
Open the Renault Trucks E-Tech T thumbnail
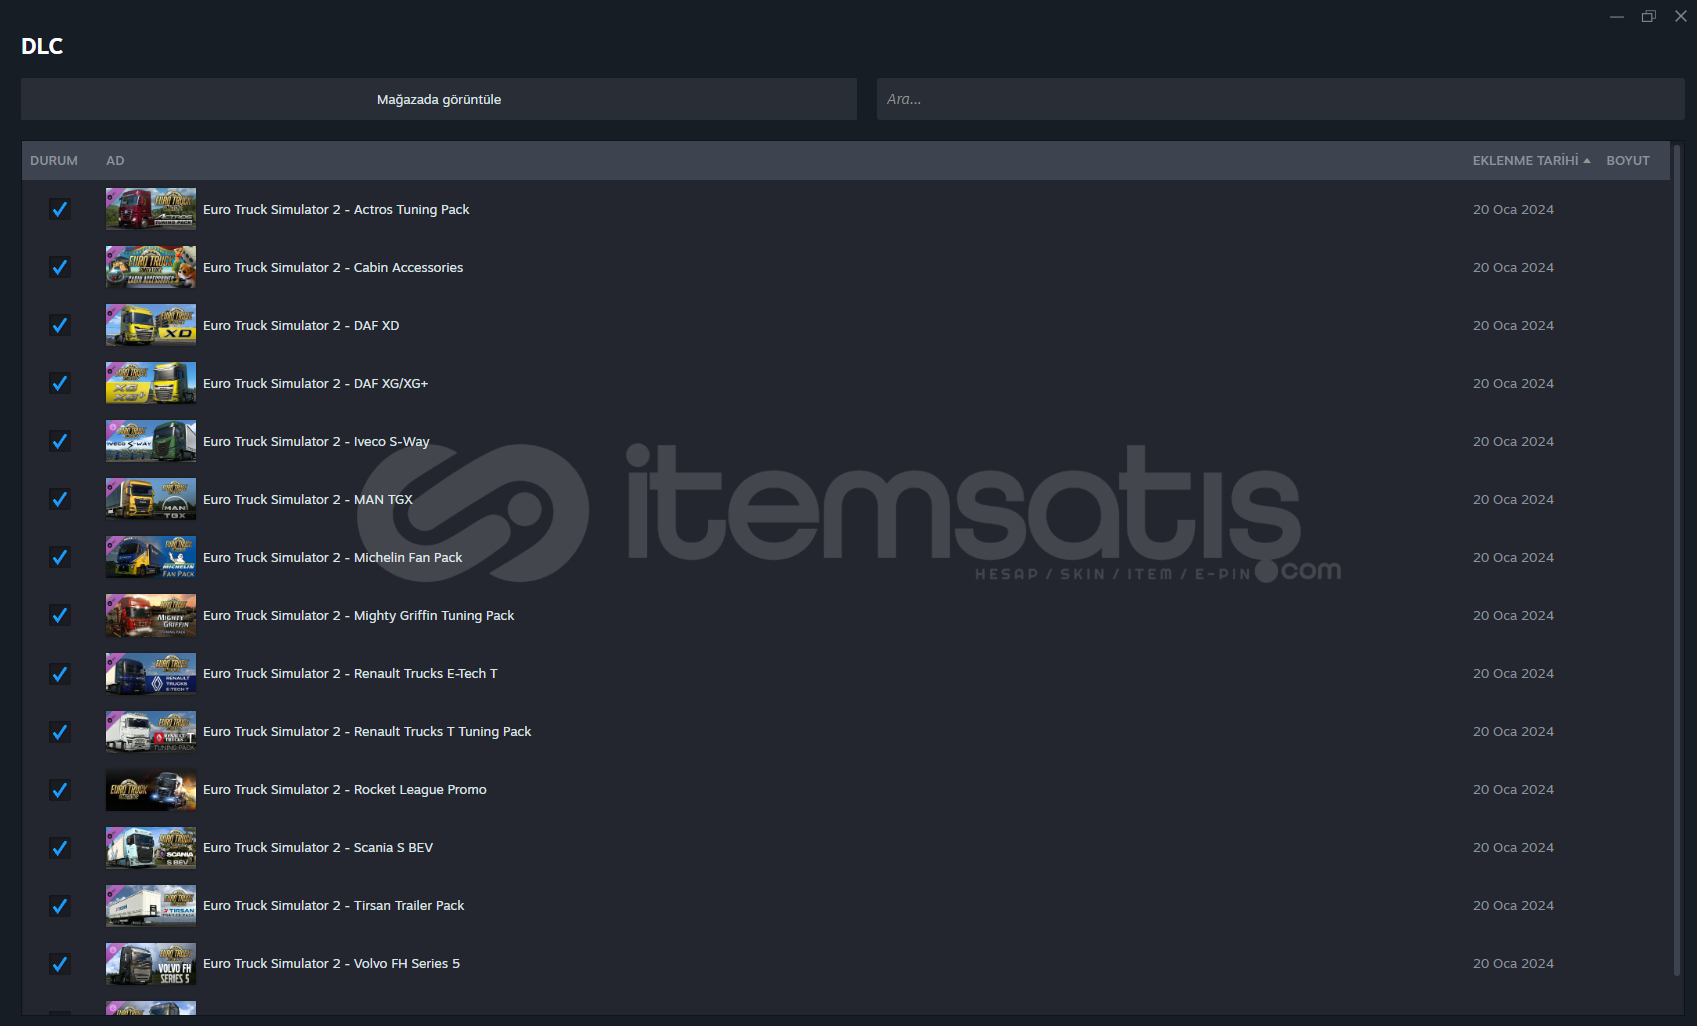point(151,673)
